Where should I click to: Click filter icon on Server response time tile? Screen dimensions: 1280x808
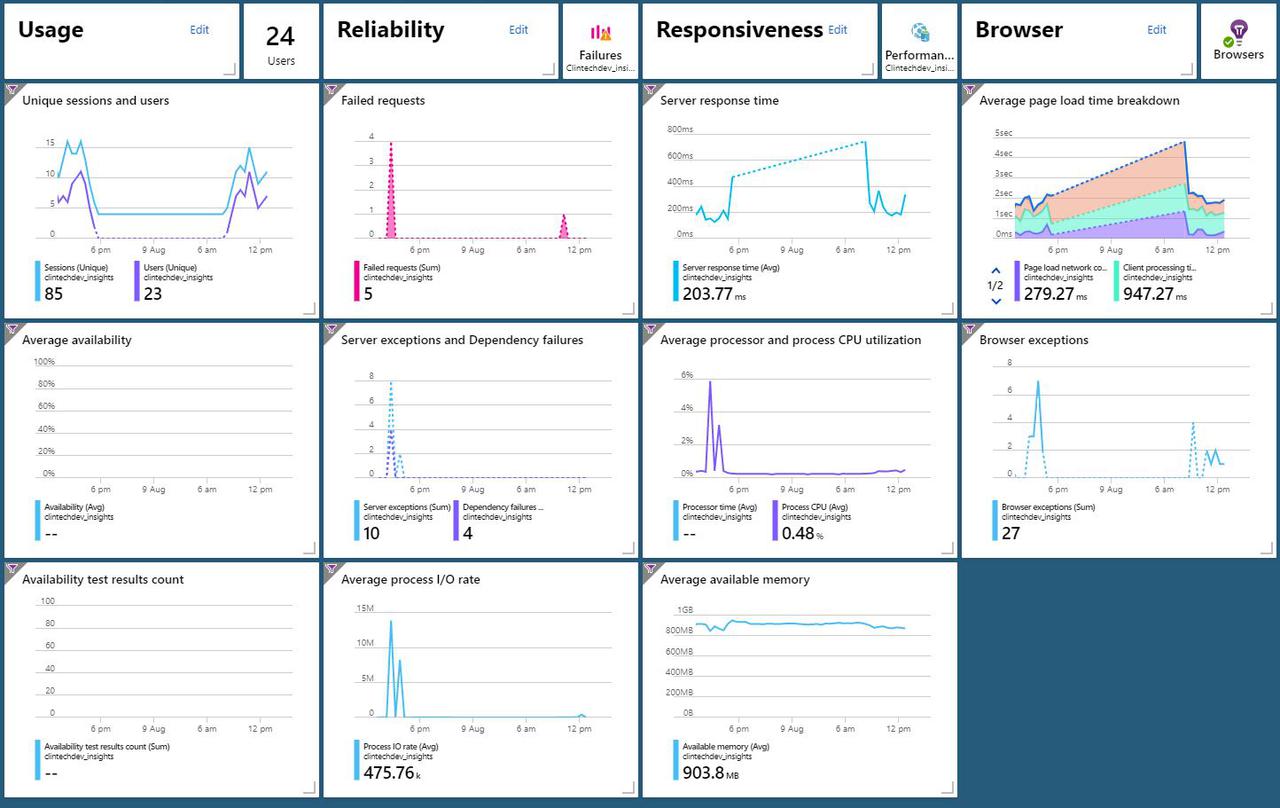click(649, 90)
